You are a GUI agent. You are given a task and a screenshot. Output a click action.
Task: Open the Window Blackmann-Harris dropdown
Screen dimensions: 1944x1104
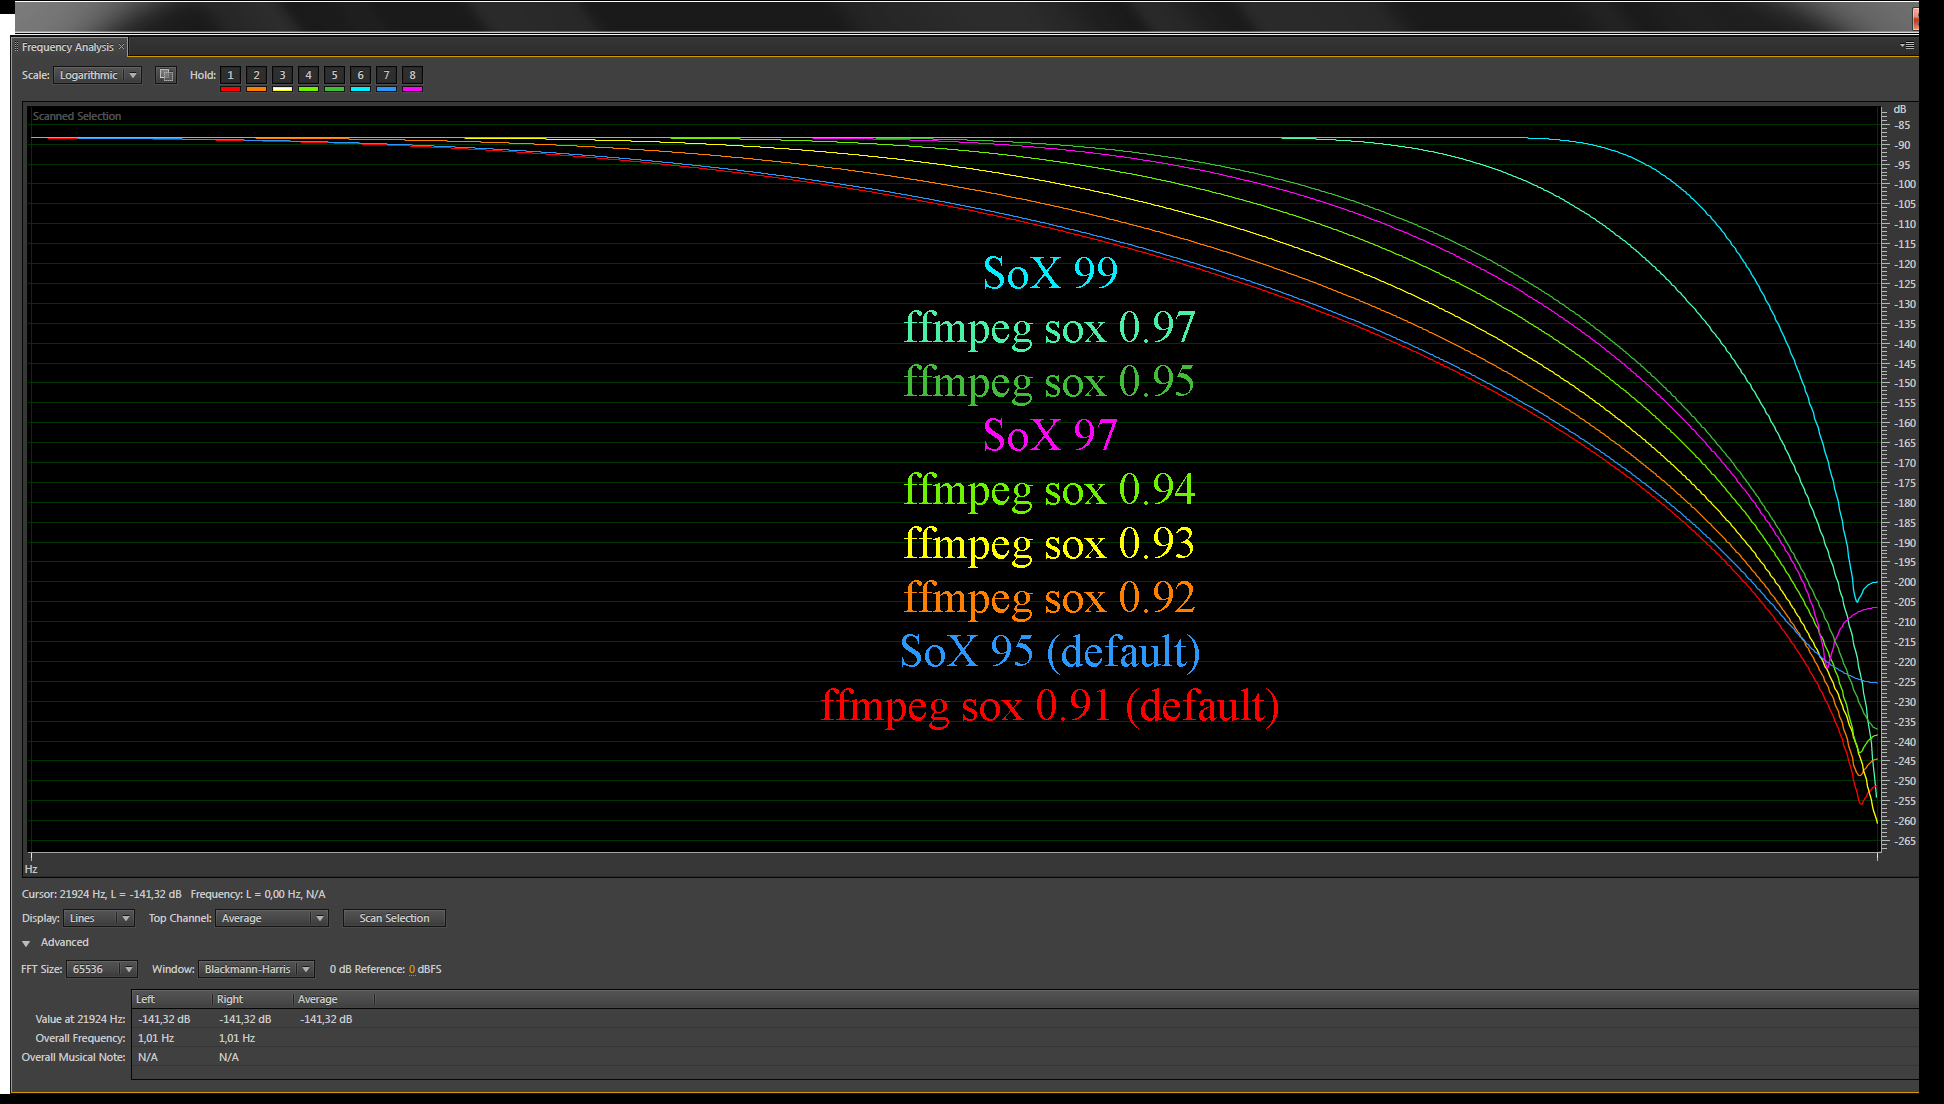(256, 969)
